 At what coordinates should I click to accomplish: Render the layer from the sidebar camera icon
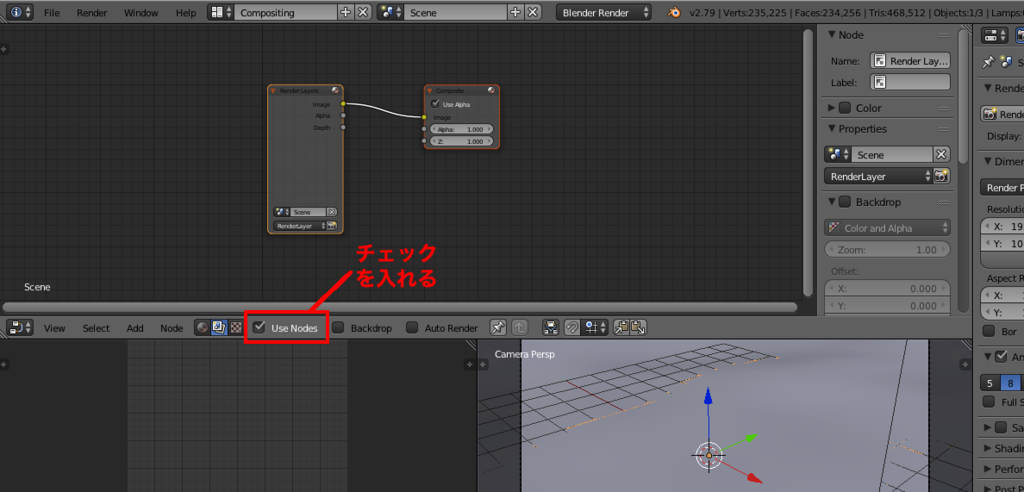pos(942,176)
